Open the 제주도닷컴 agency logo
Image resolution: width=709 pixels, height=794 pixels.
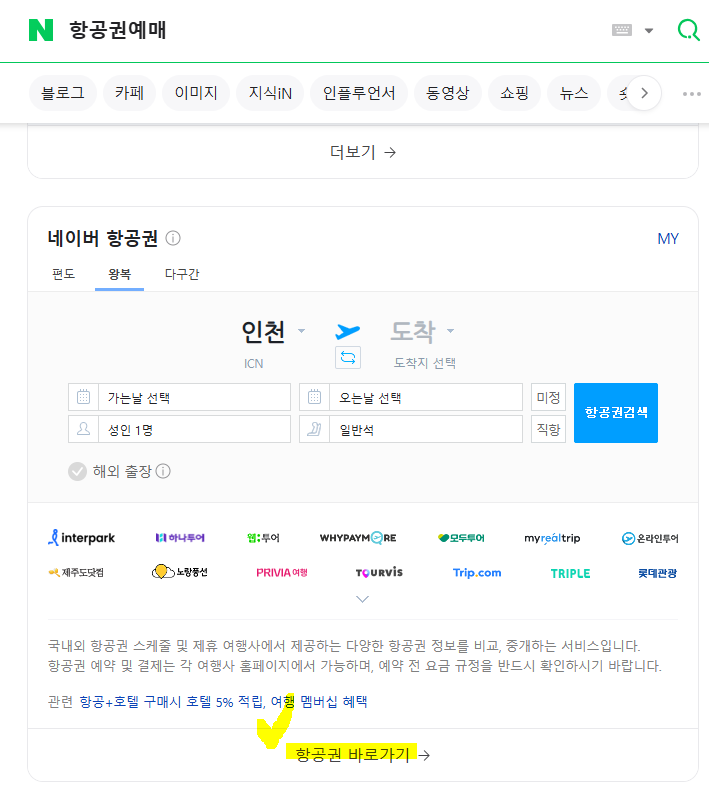(x=76, y=573)
